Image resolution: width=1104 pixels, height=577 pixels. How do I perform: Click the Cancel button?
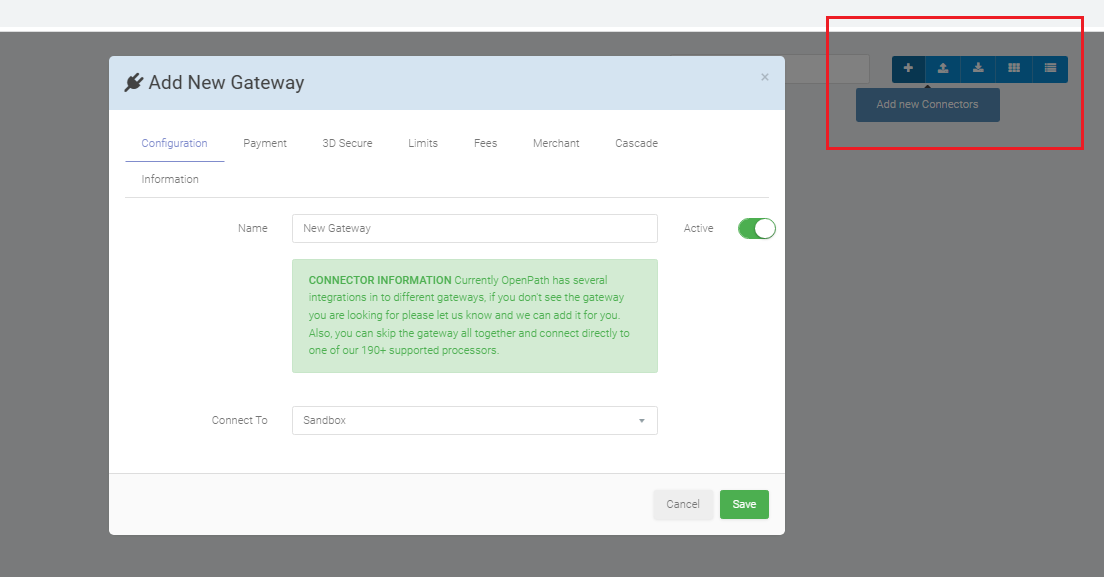683,505
